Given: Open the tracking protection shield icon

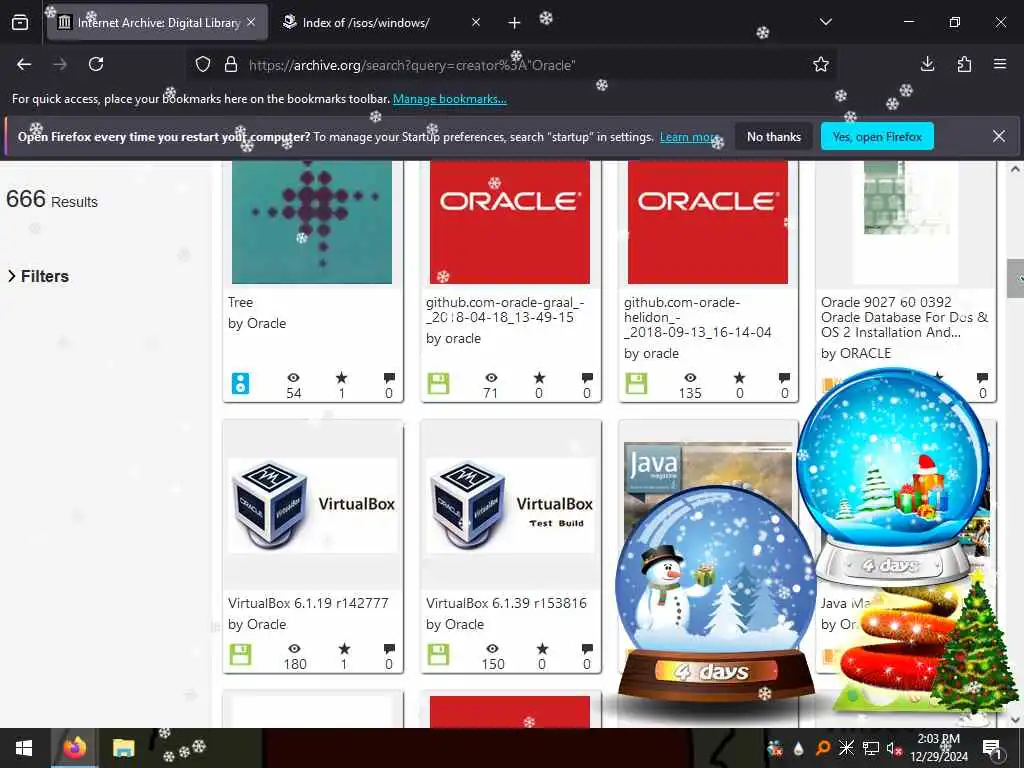Looking at the screenshot, I should 203,65.
